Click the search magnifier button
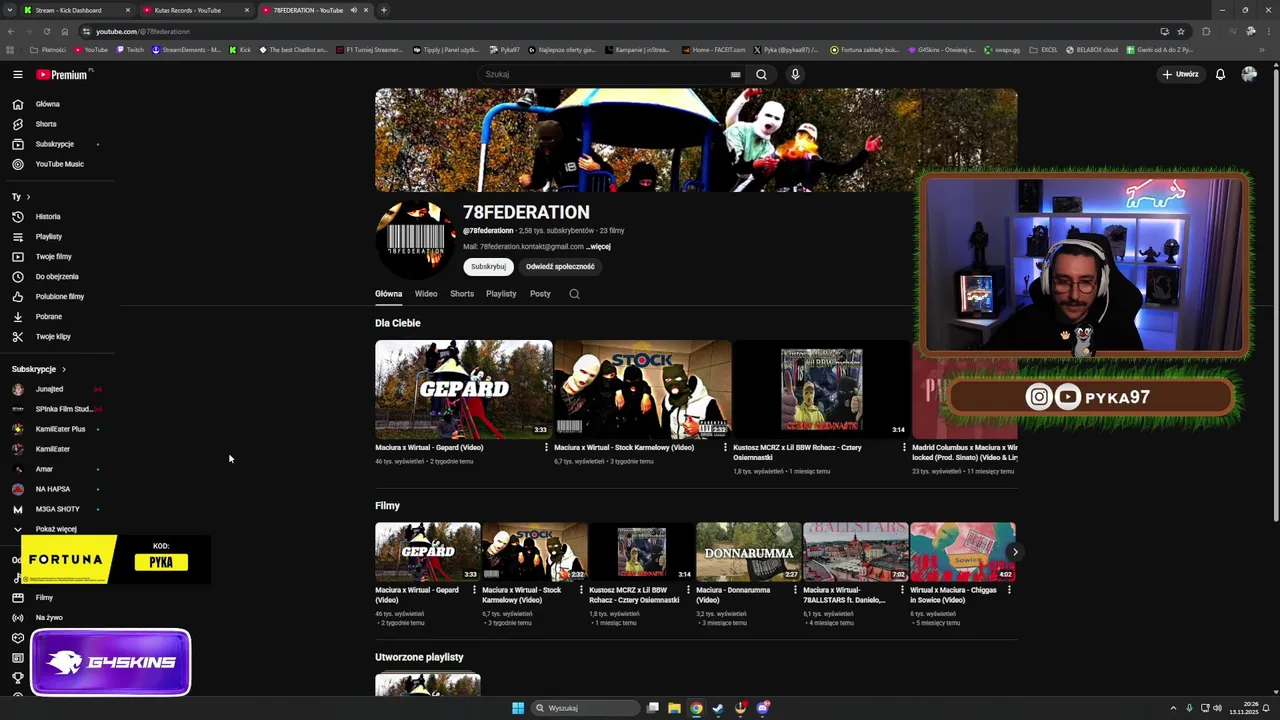Viewport: 1280px width, 720px height. pos(761,74)
